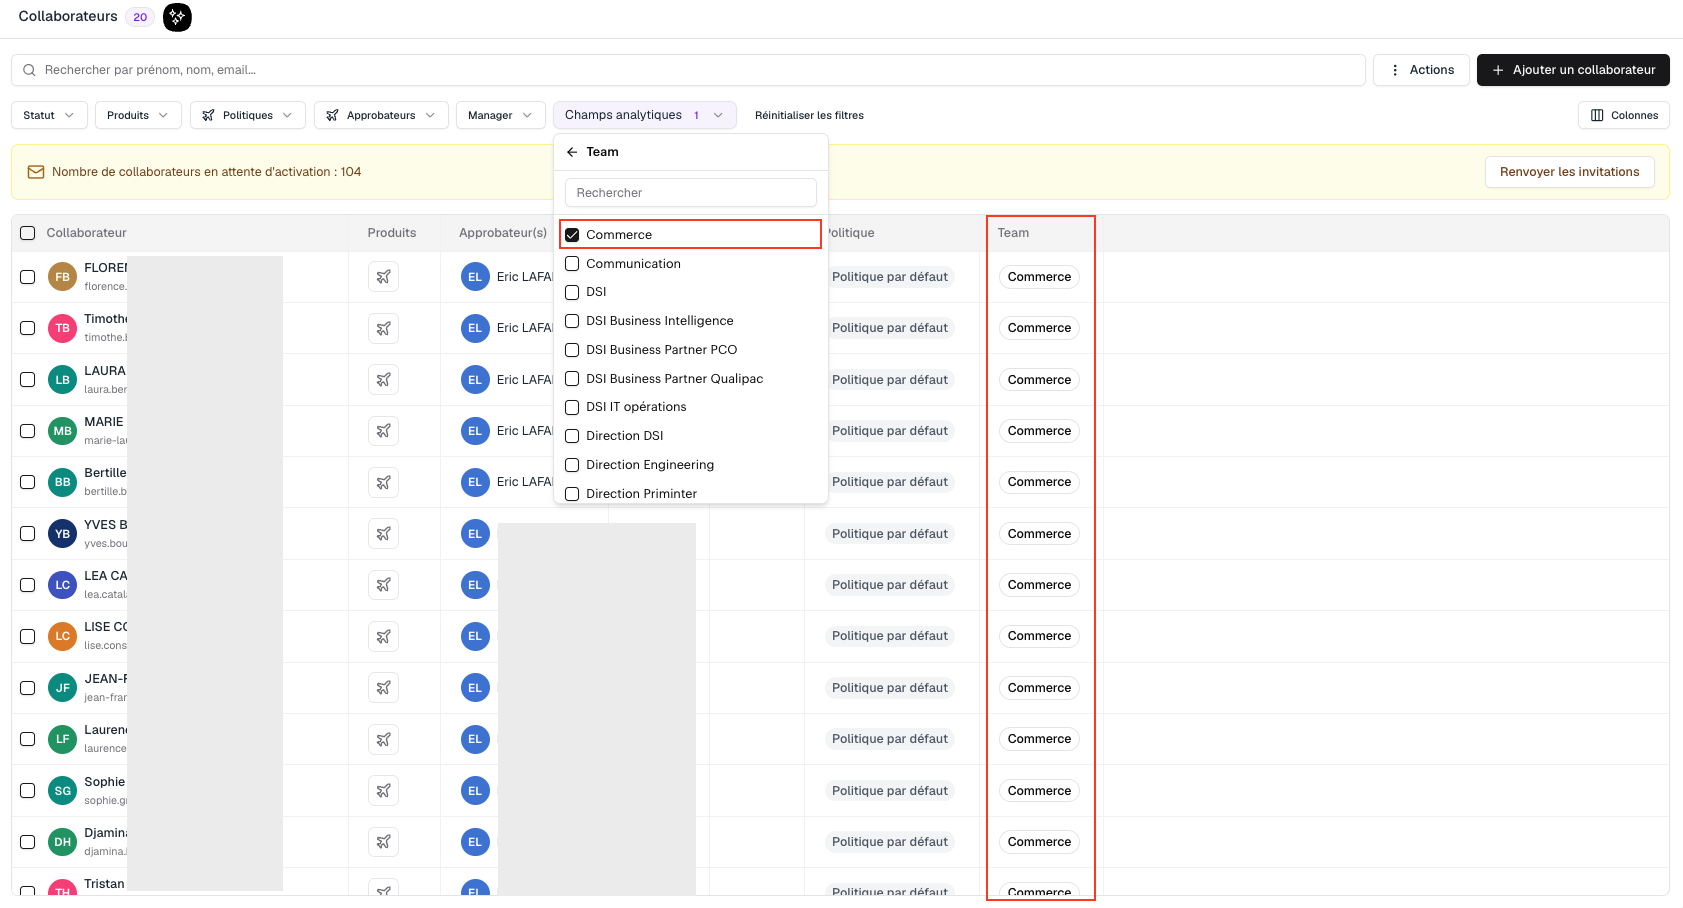Open the Politiques filter dropdown

[247, 115]
